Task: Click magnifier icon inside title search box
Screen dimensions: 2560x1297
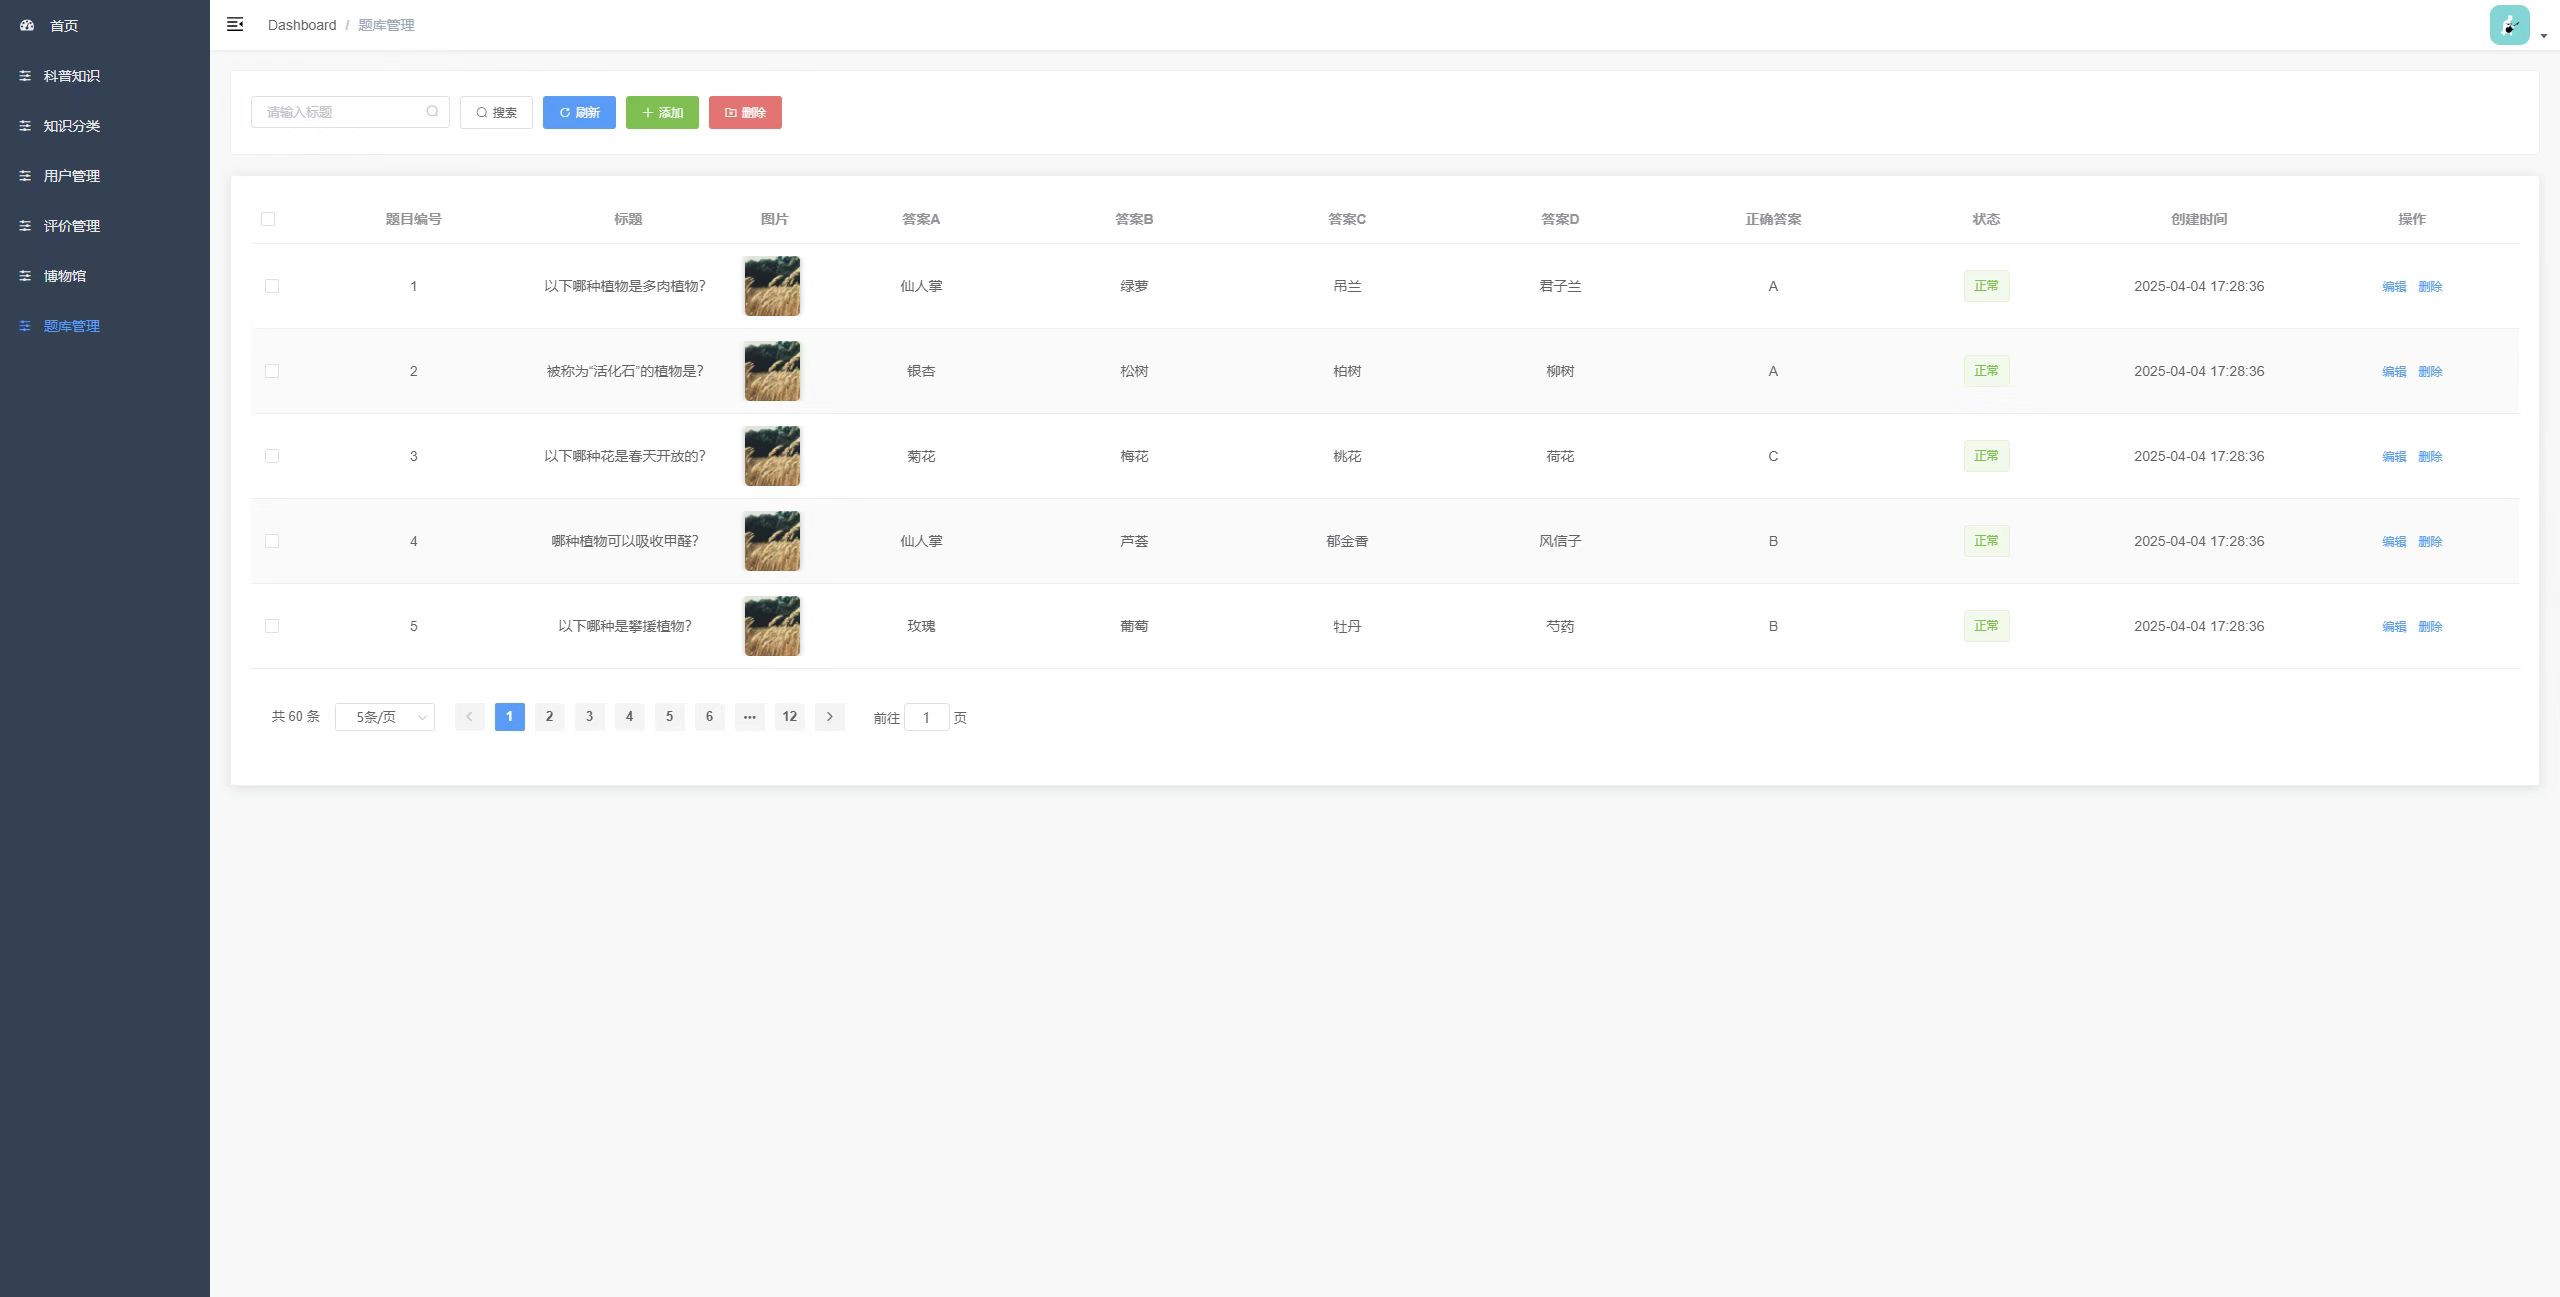Action: (432, 112)
